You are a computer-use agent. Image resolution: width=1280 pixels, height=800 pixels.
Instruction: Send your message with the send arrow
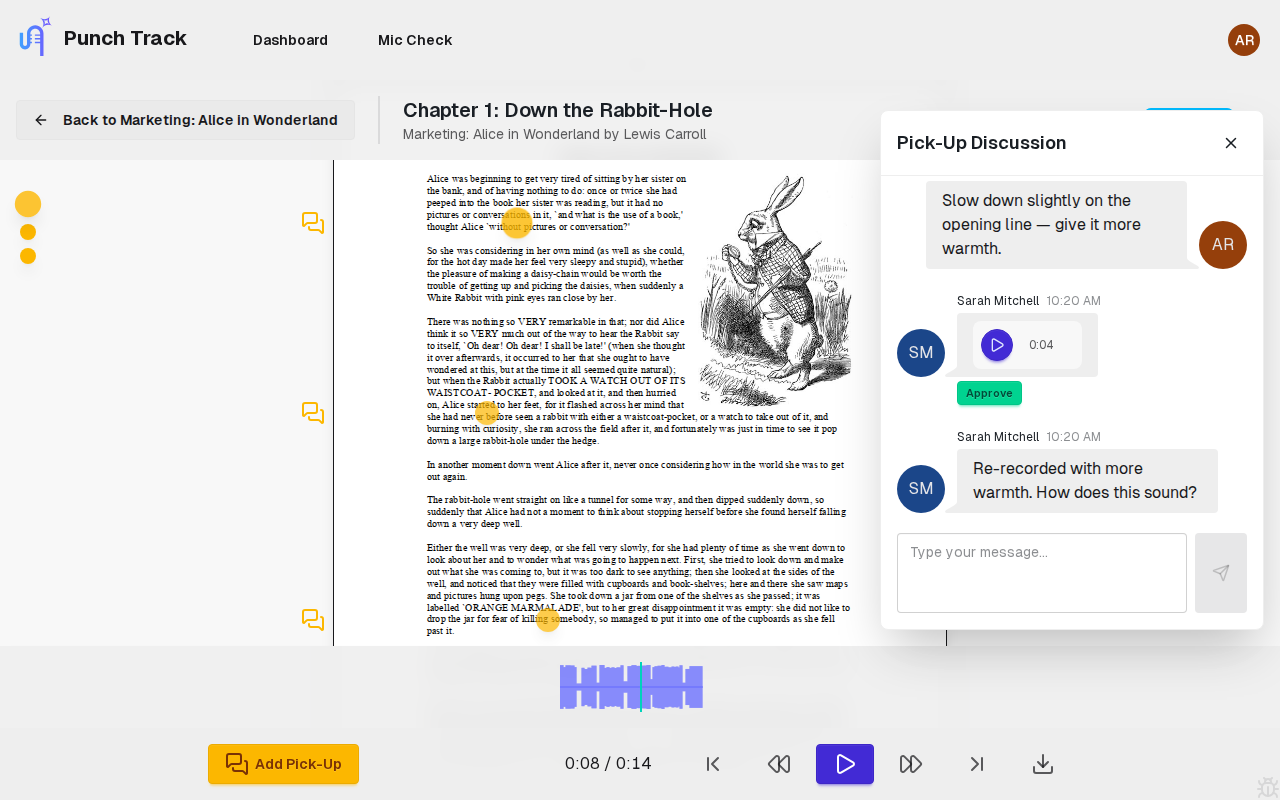point(1221,572)
